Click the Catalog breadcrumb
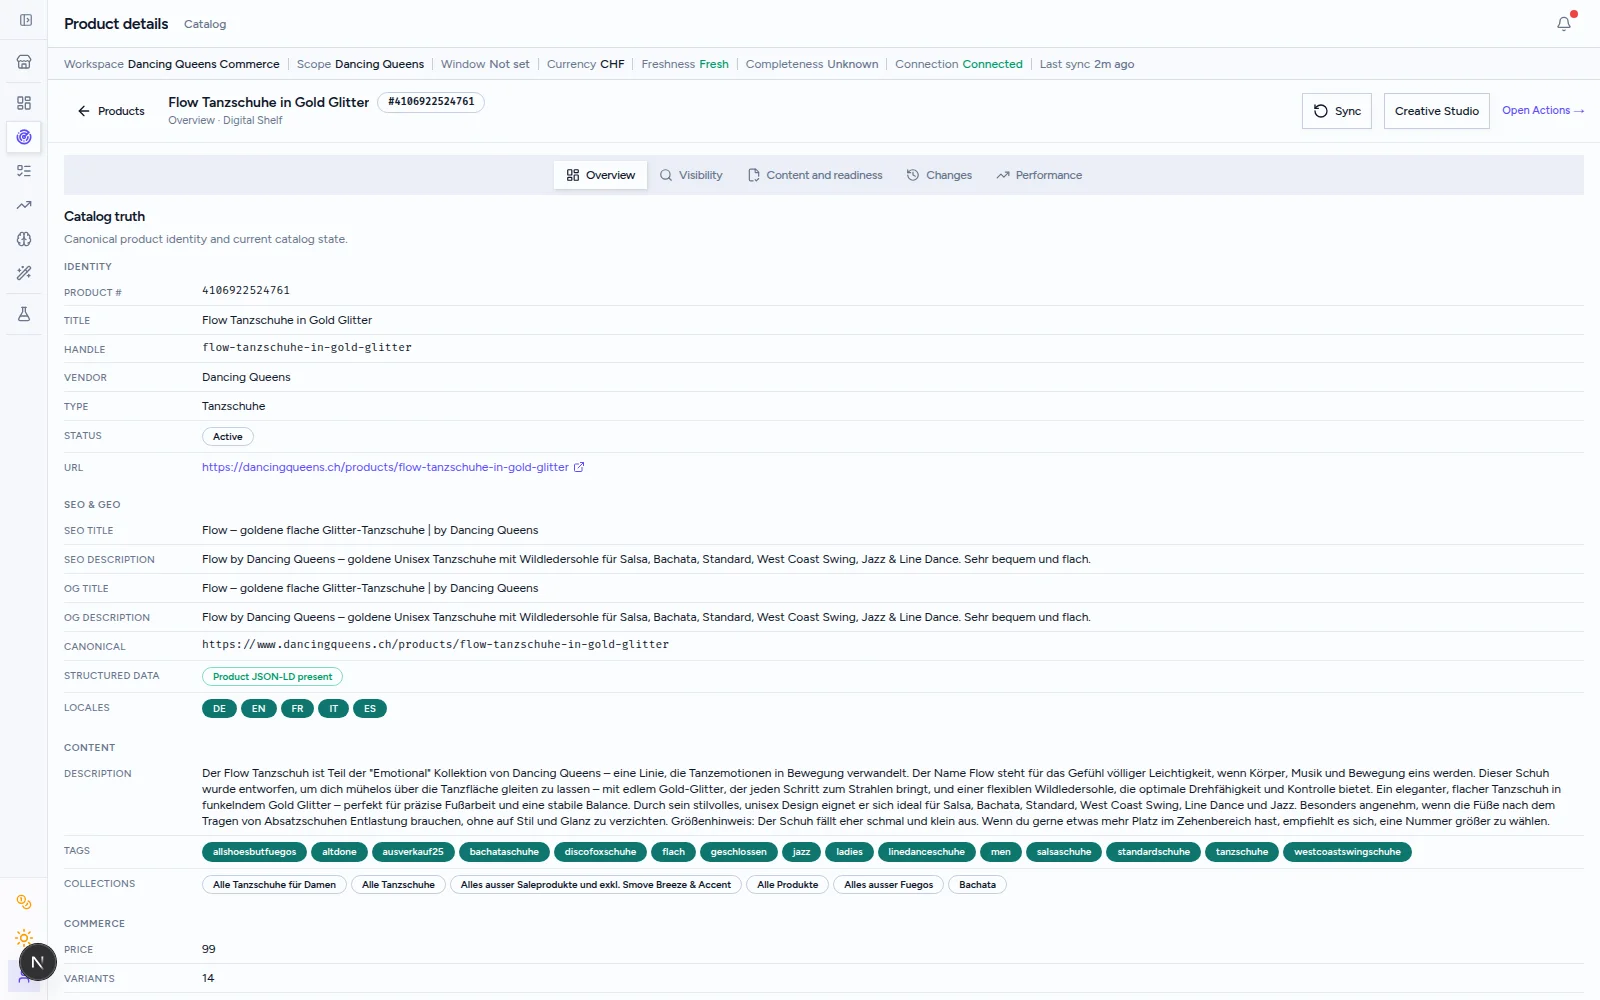The width and height of the screenshot is (1600, 1000). [x=205, y=24]
